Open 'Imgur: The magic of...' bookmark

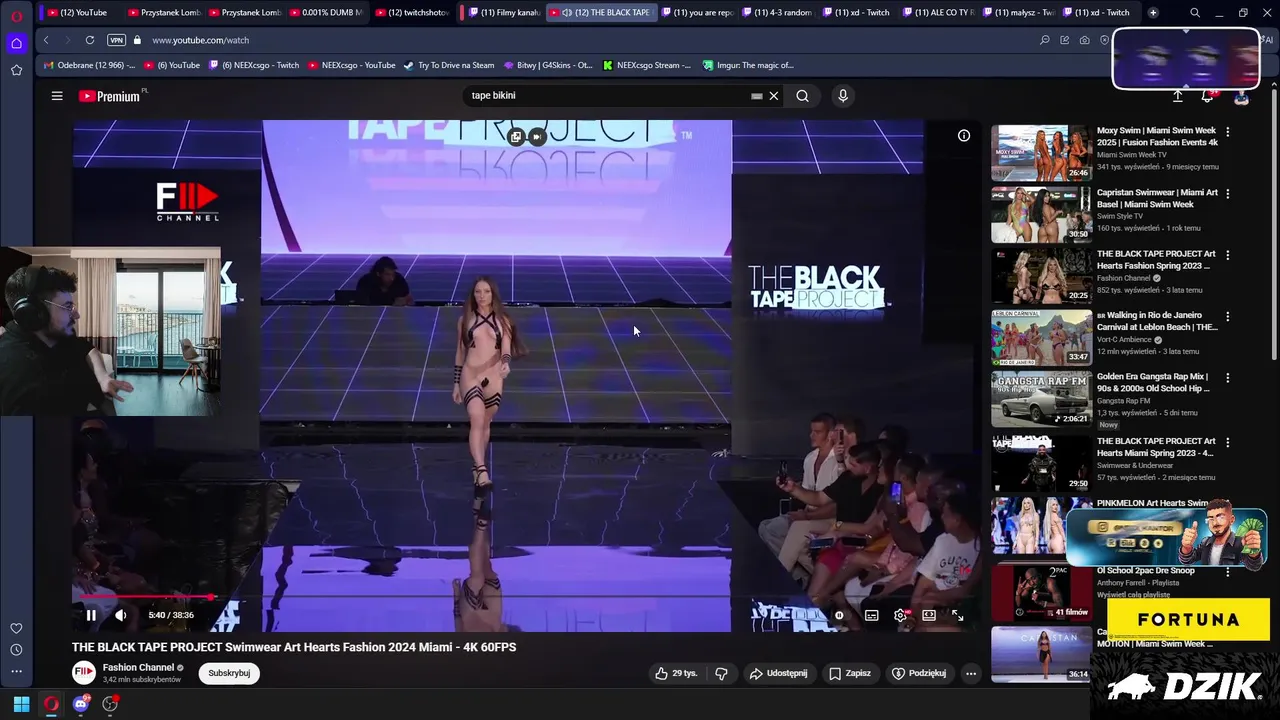point(748,65)
